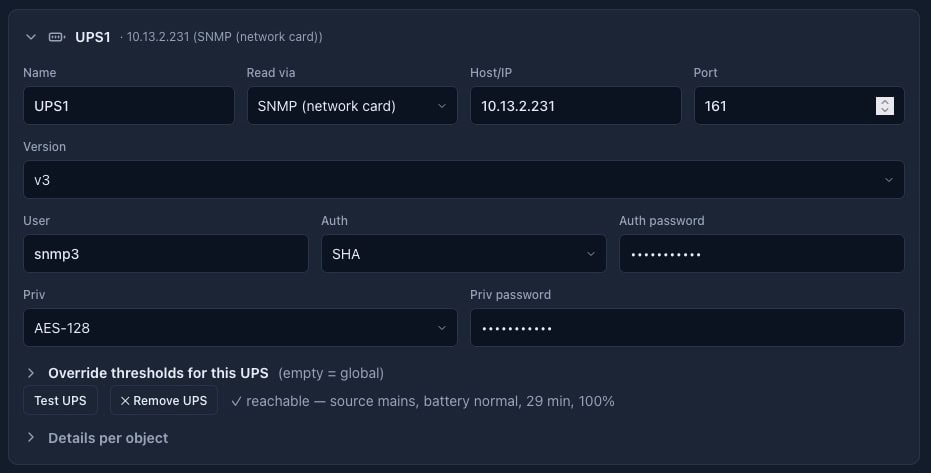Image resolution: width=931 pixels, height=473 pixels.
Task: Click the reachable checkmark status icon
Action: 236,401
